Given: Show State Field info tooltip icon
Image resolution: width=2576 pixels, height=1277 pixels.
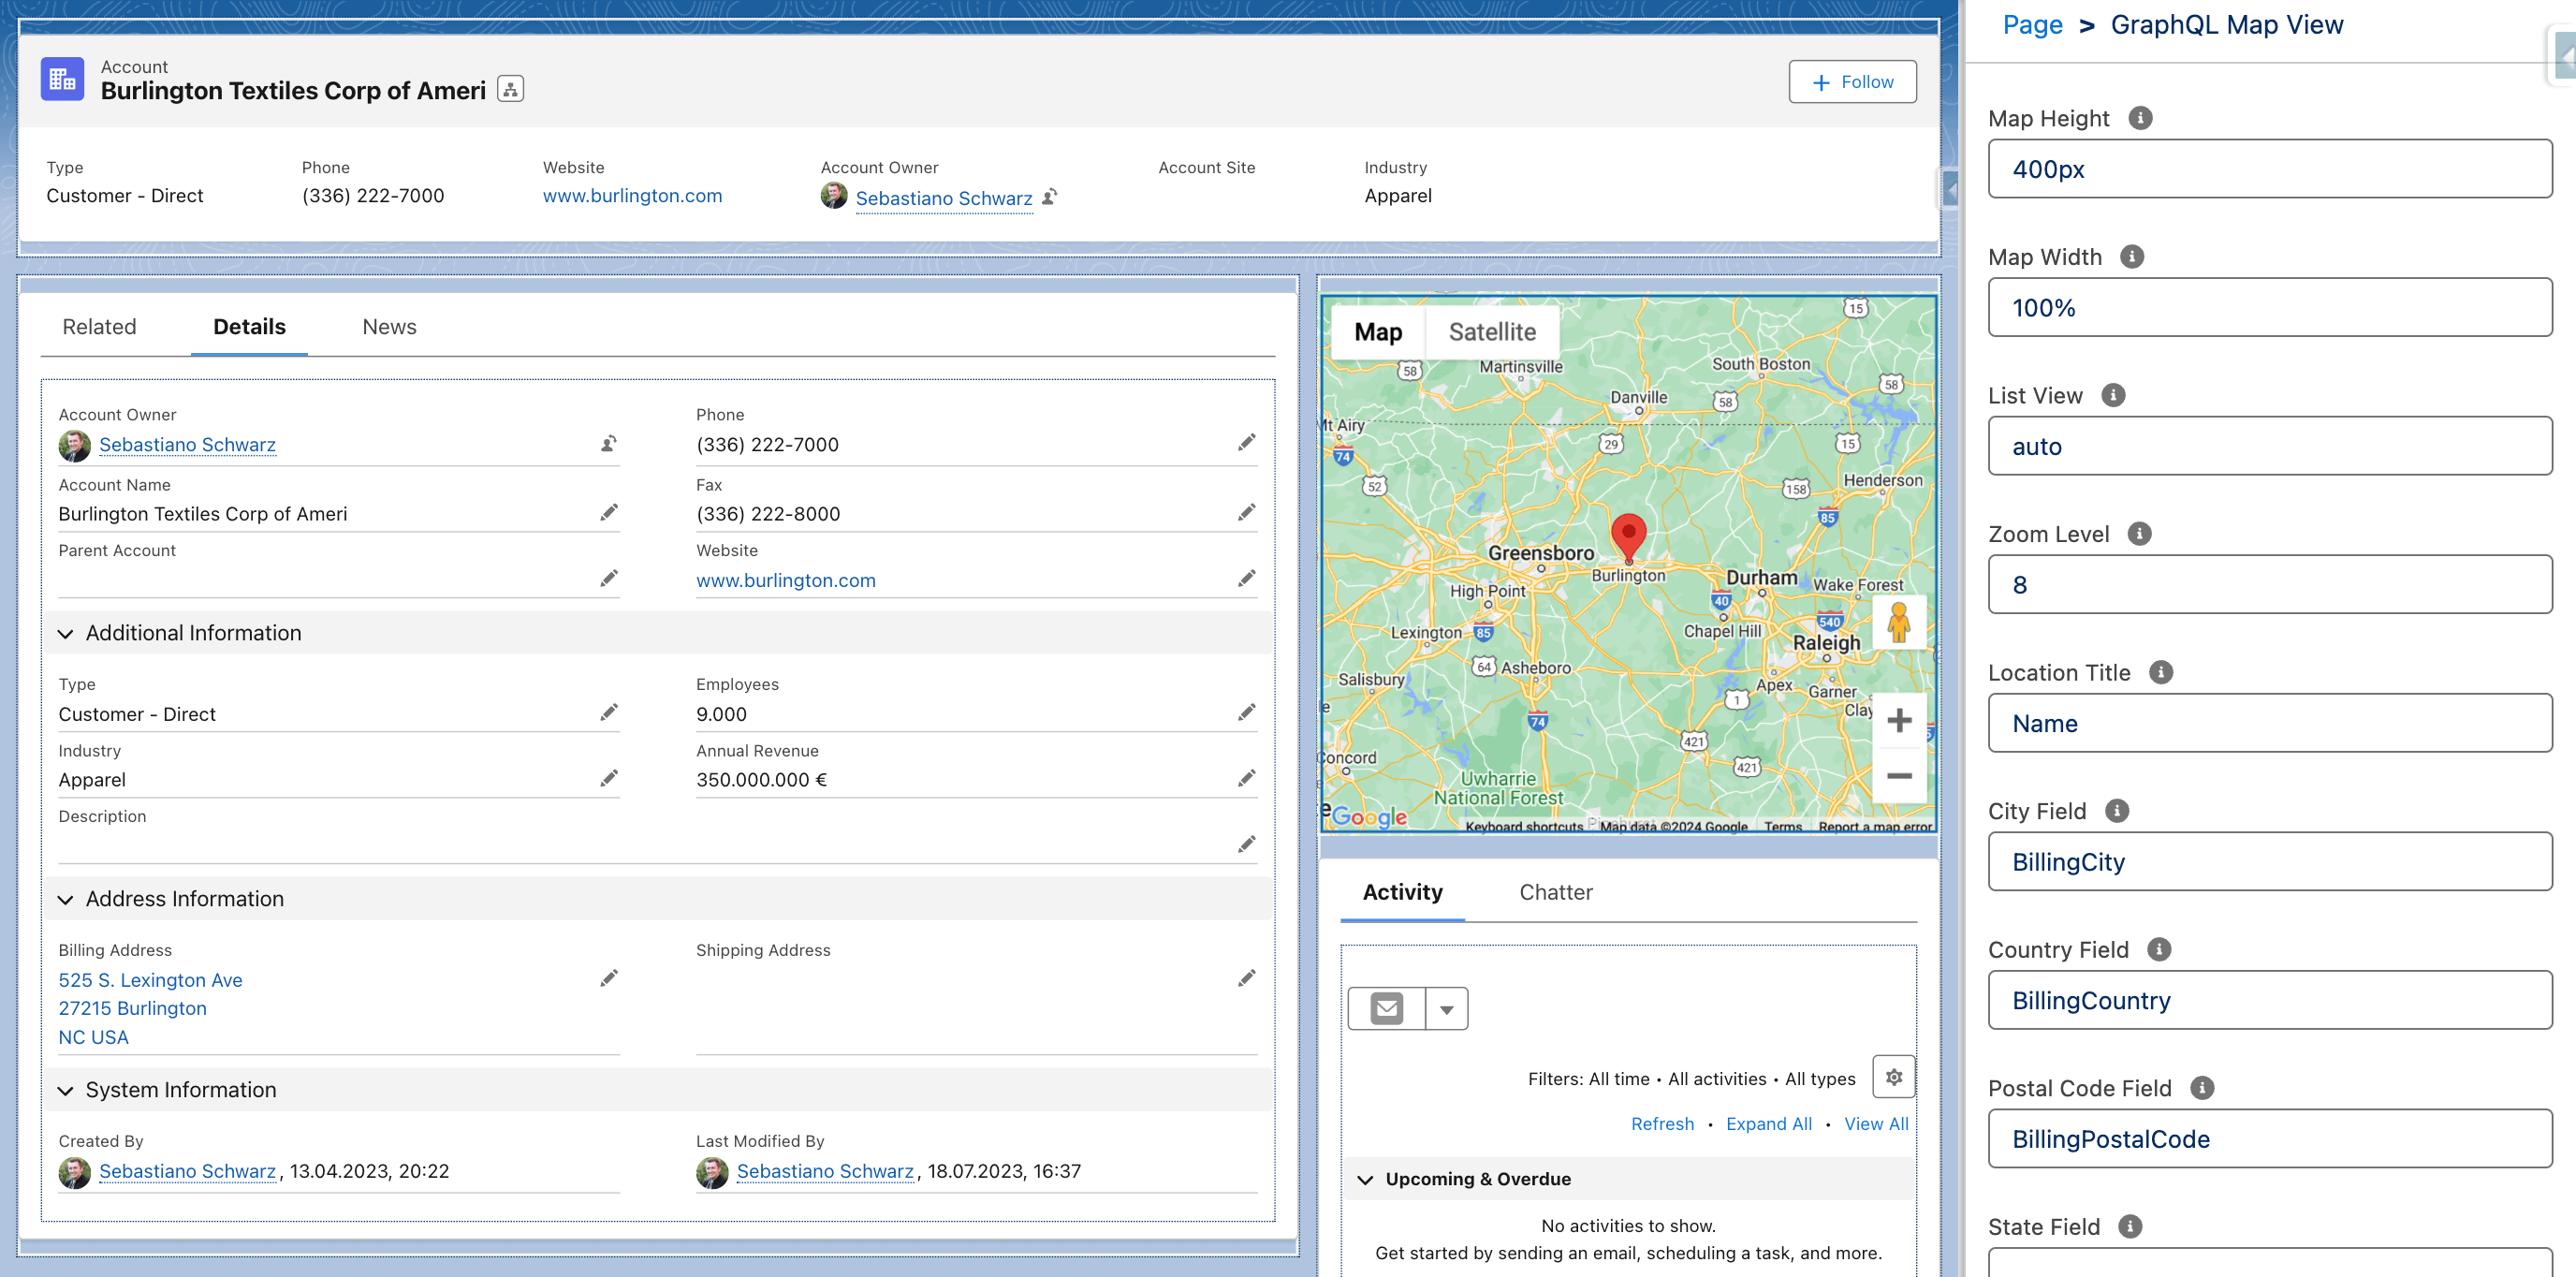Looking at the screenshot, I should (2129, 1226).
